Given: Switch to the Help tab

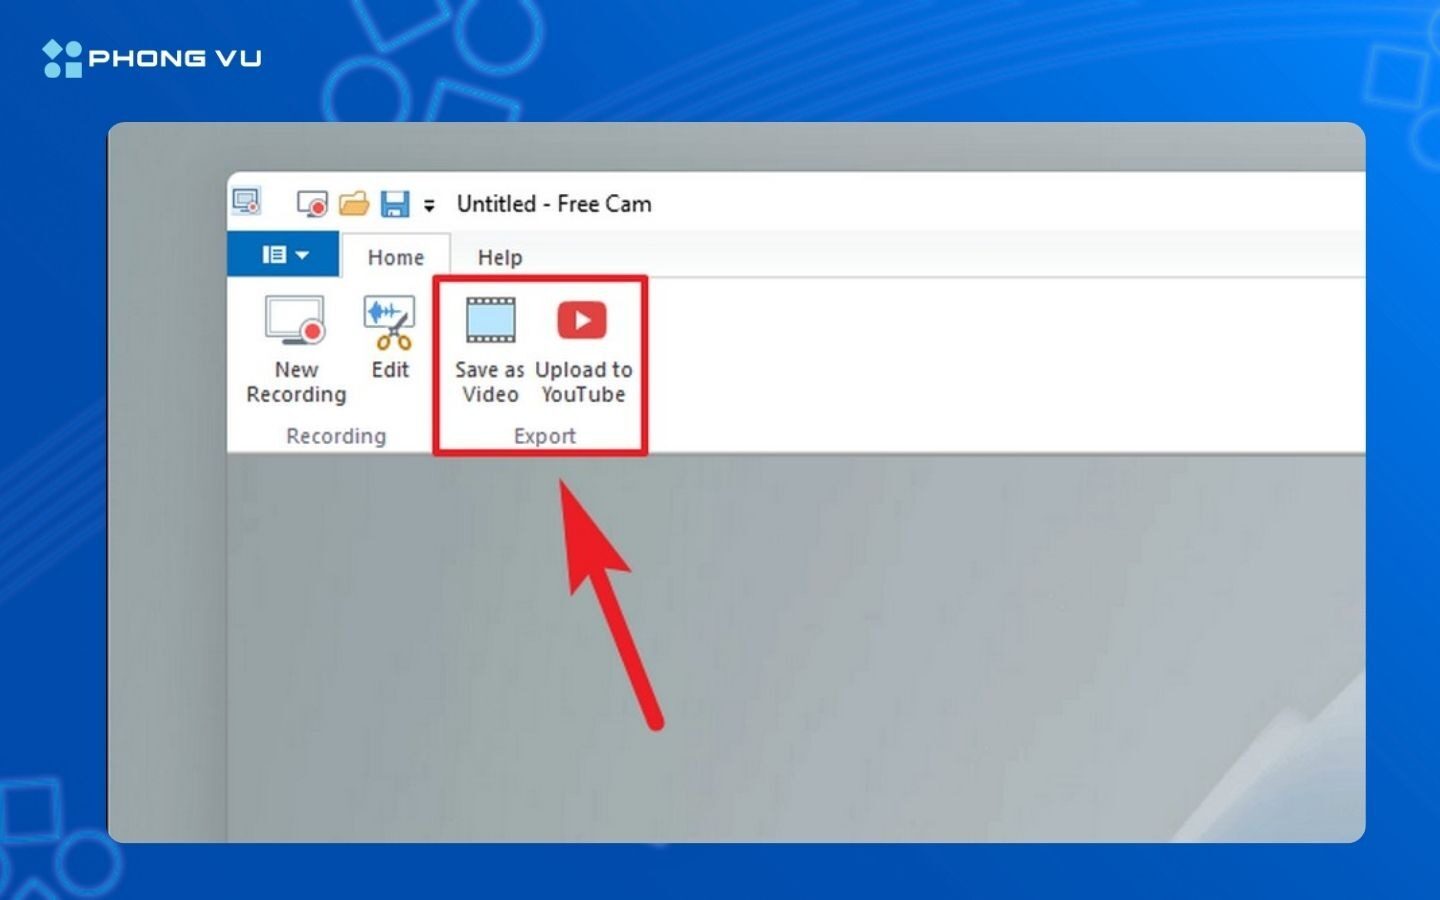Looking at the screenshot, I should click(499, 257).
